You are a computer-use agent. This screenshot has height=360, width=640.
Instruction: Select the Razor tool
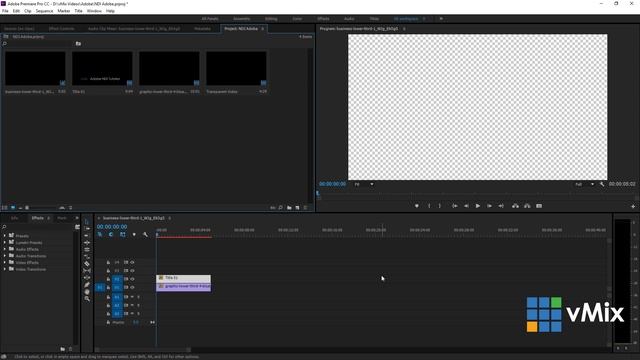tap(87, 264)
